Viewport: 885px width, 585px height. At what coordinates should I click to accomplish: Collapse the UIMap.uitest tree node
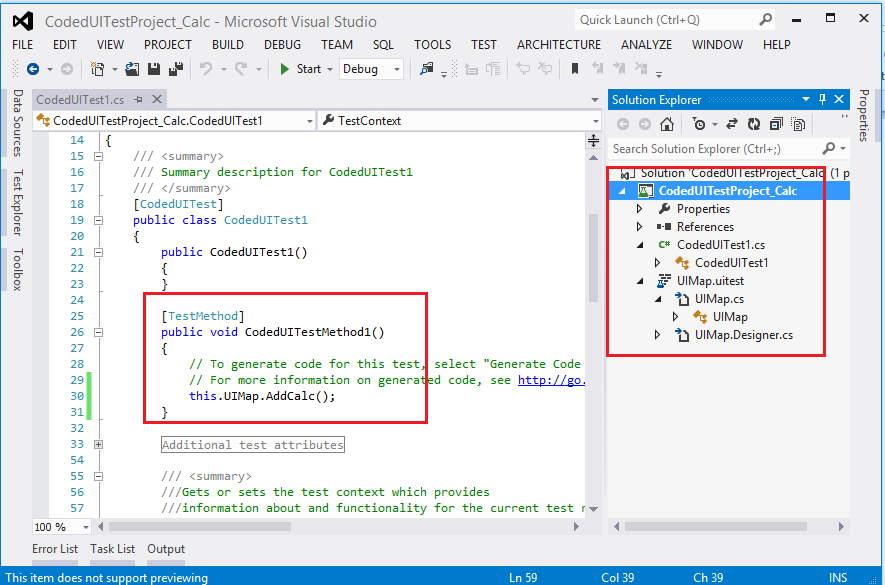[x=641, y=281]
